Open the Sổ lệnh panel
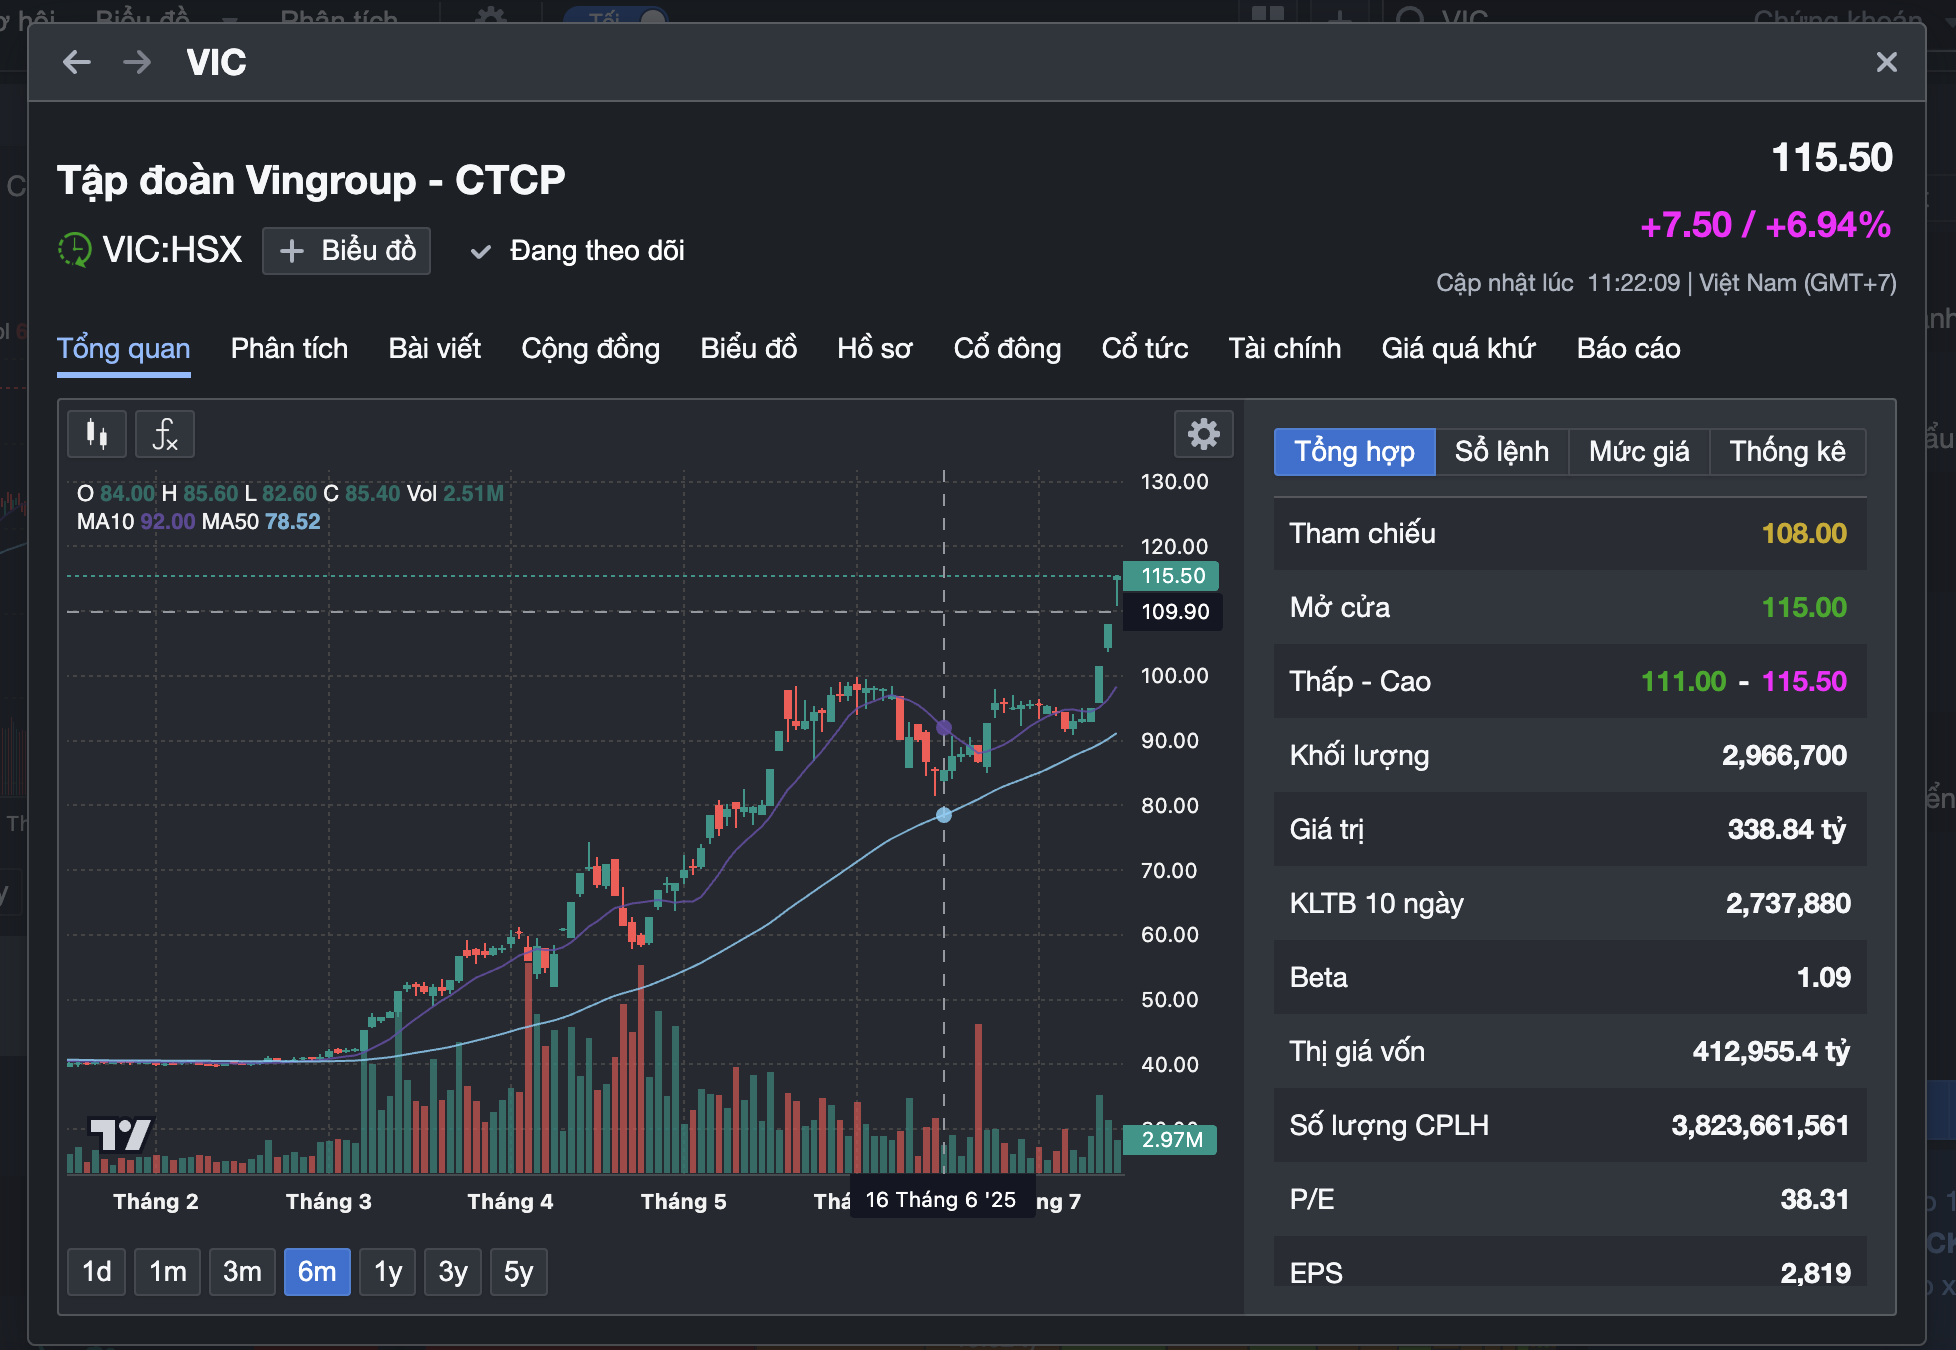 (1501, 451)
